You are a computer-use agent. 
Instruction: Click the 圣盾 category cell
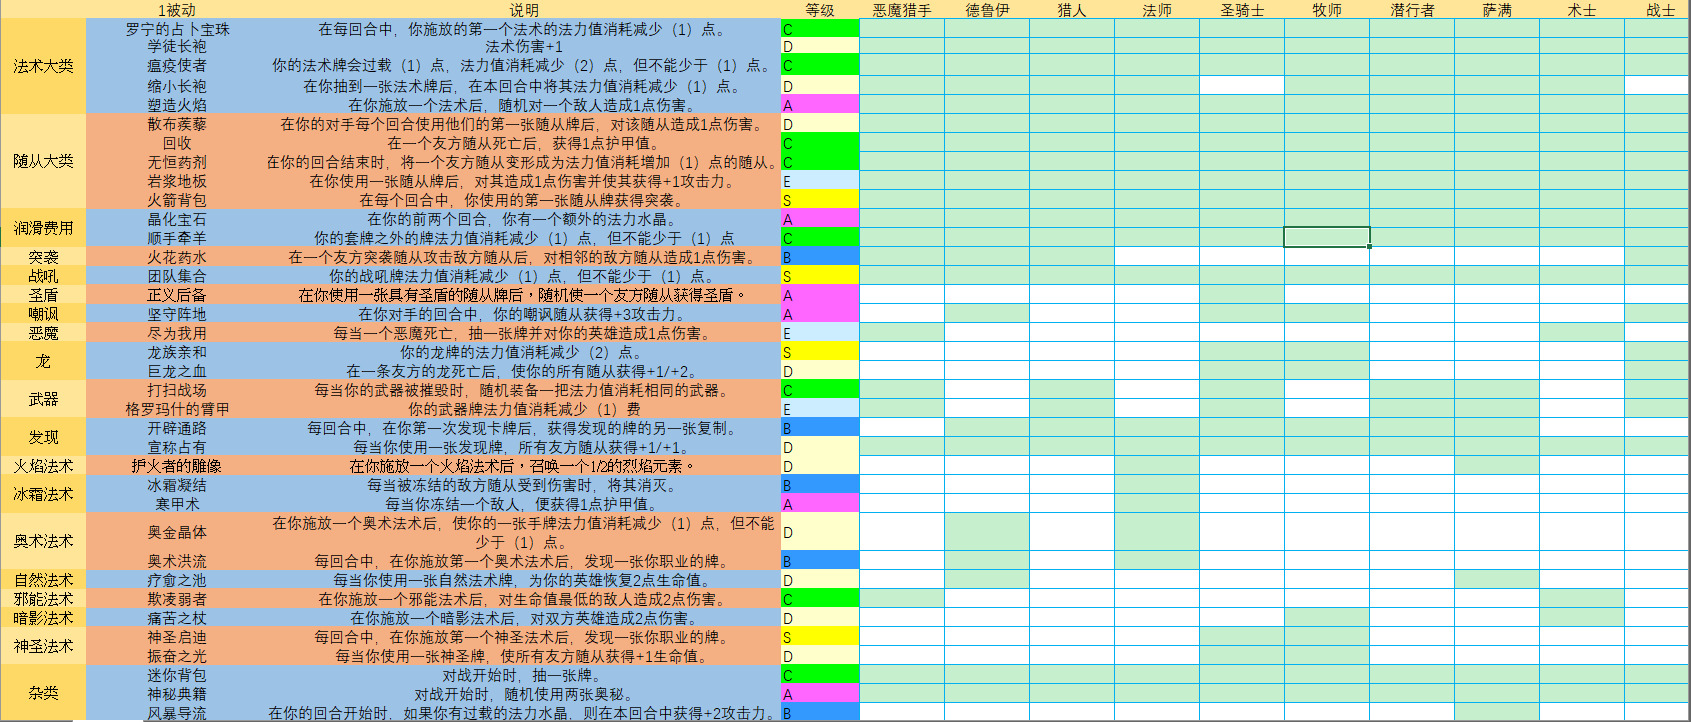pyautogui.click(x=44, y=295)
